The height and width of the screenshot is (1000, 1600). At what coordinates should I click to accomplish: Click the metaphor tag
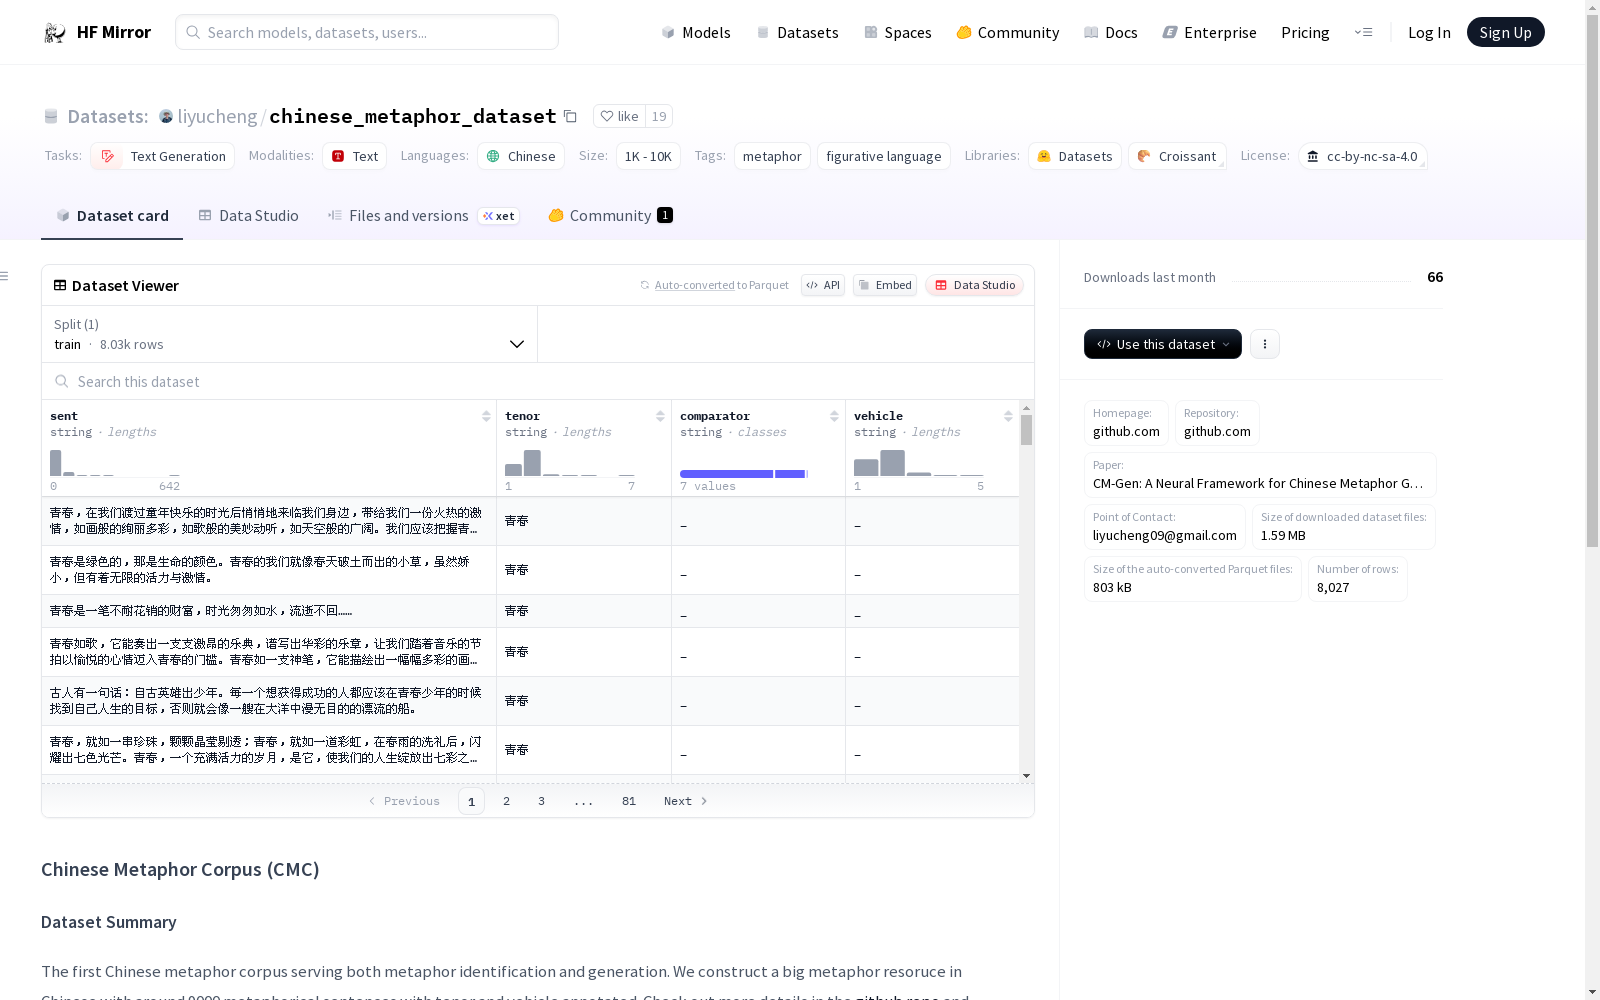[x=772, y=156]
